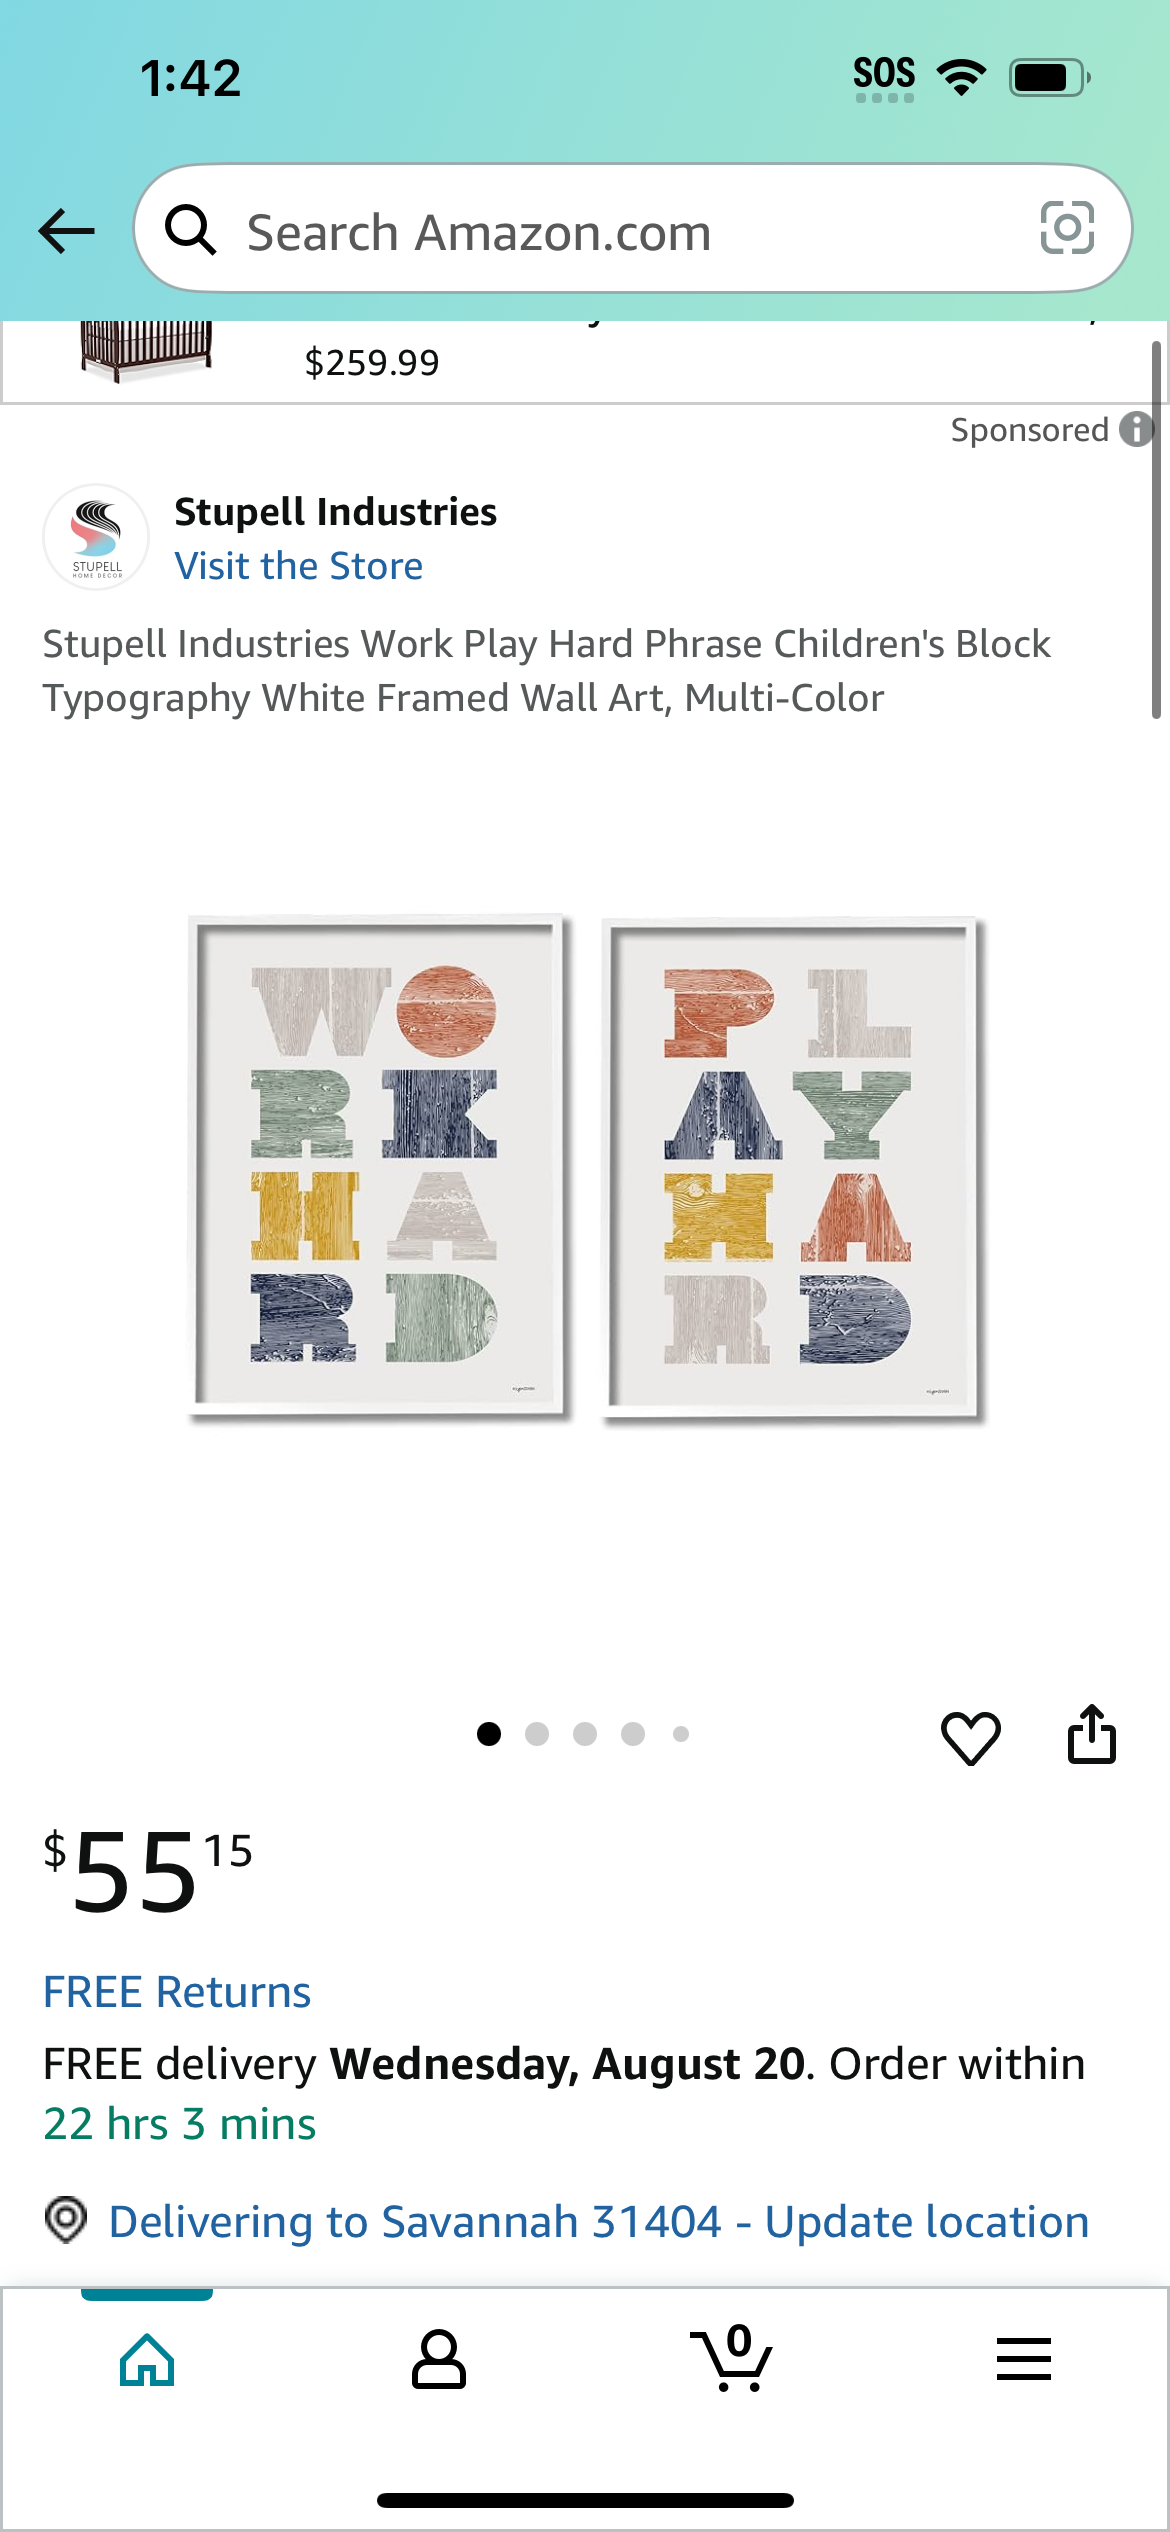
Task: Share this product listing
Action: [x=1092, y=1734]
